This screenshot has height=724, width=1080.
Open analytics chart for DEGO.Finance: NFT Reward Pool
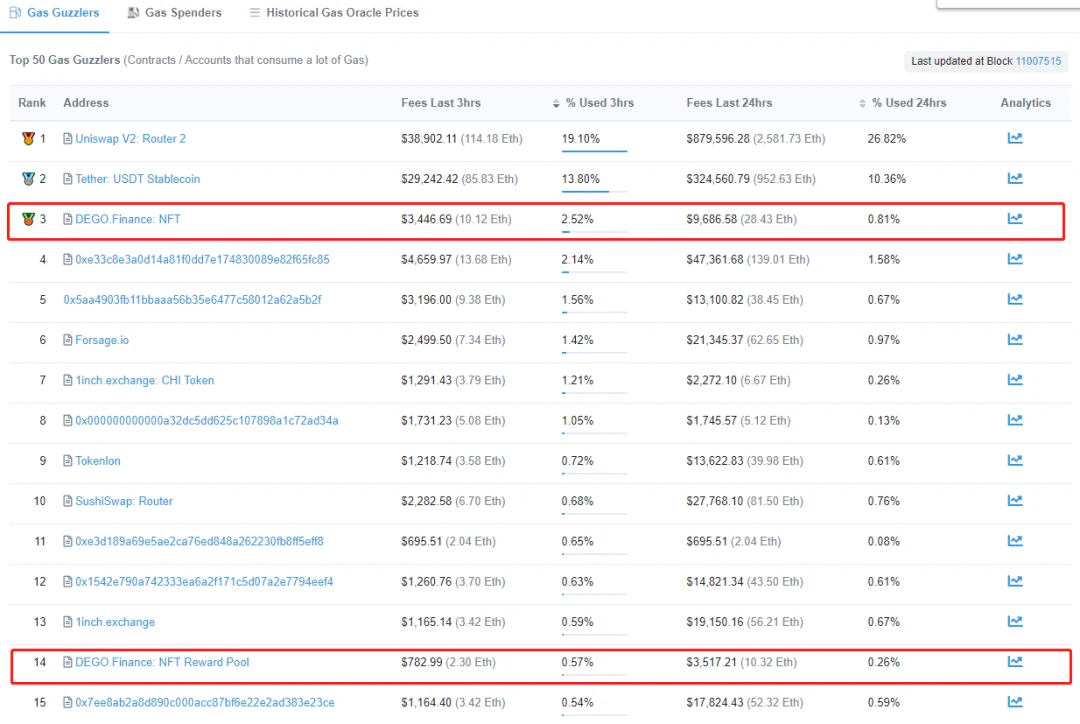coord(1015,662)
